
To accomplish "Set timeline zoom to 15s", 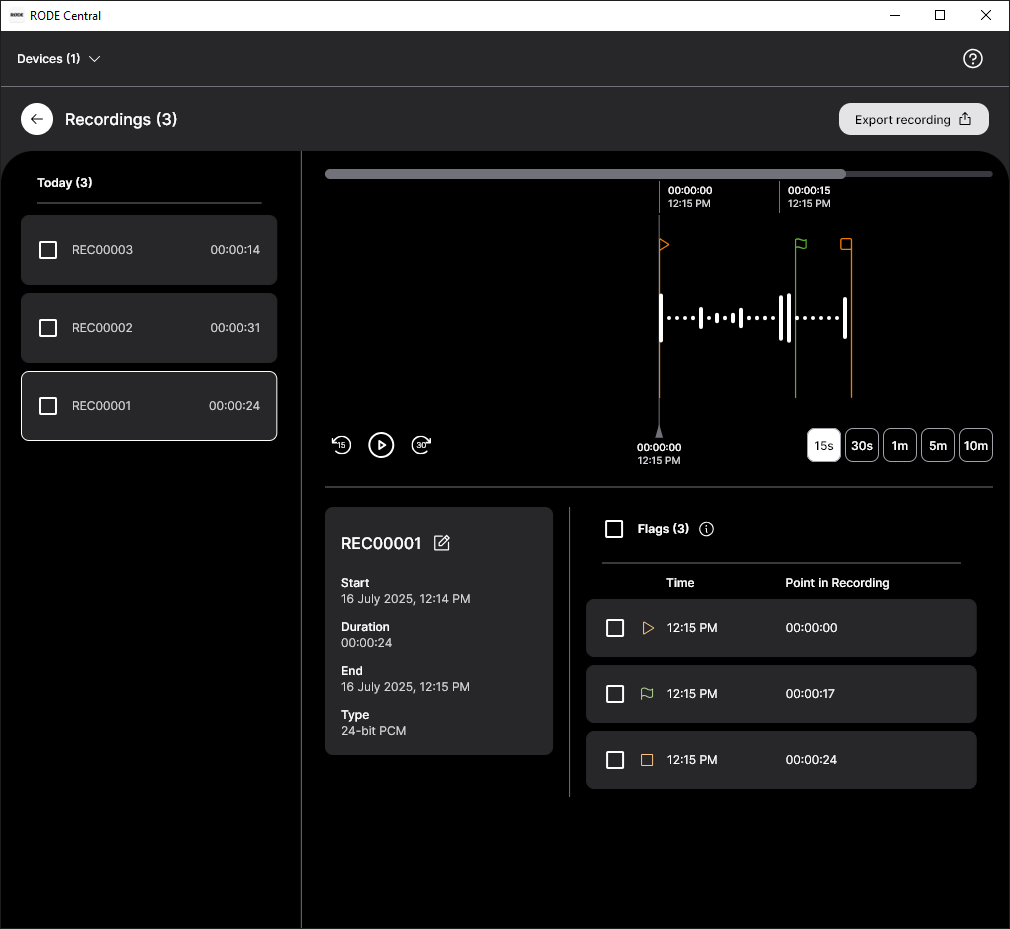I will pos(823,445).
